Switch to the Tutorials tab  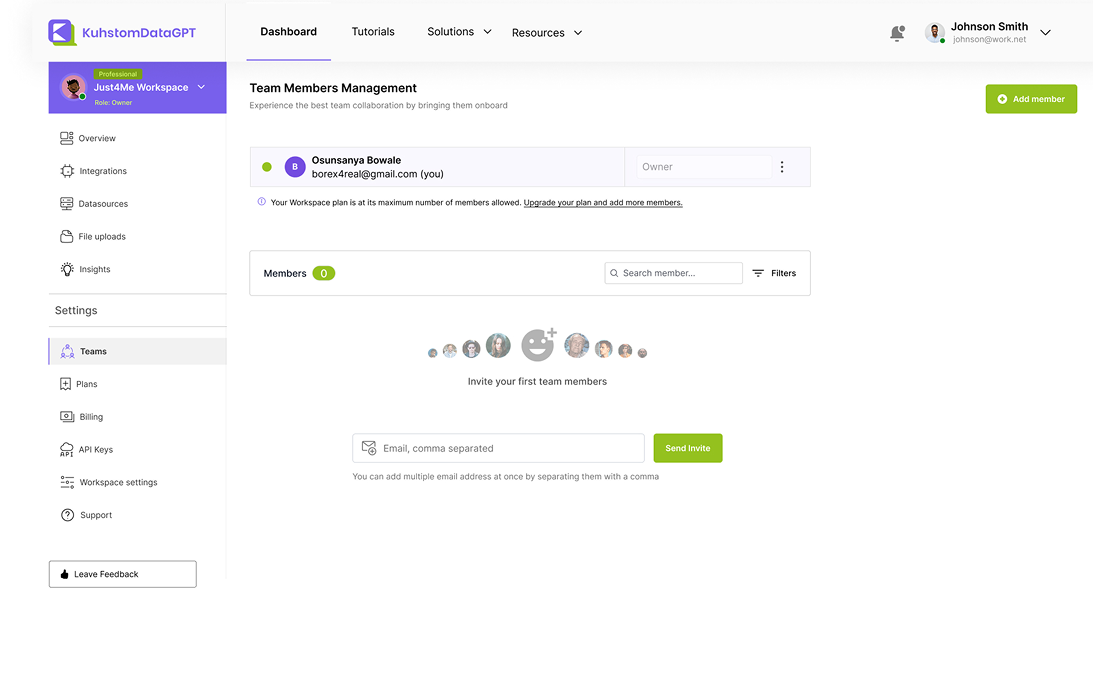(x=373, y=32)
